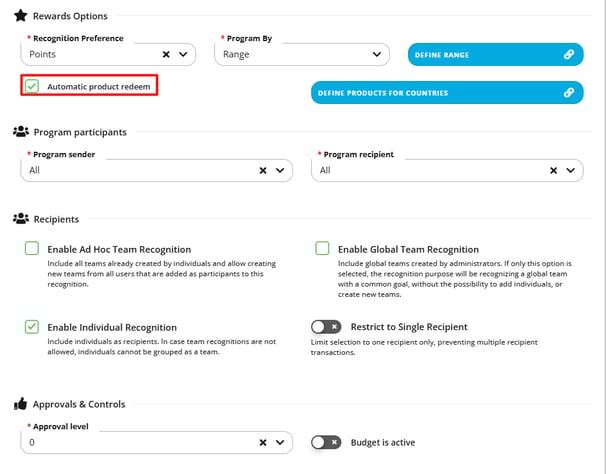Click the Rewards Options star icon

[20, 16]
